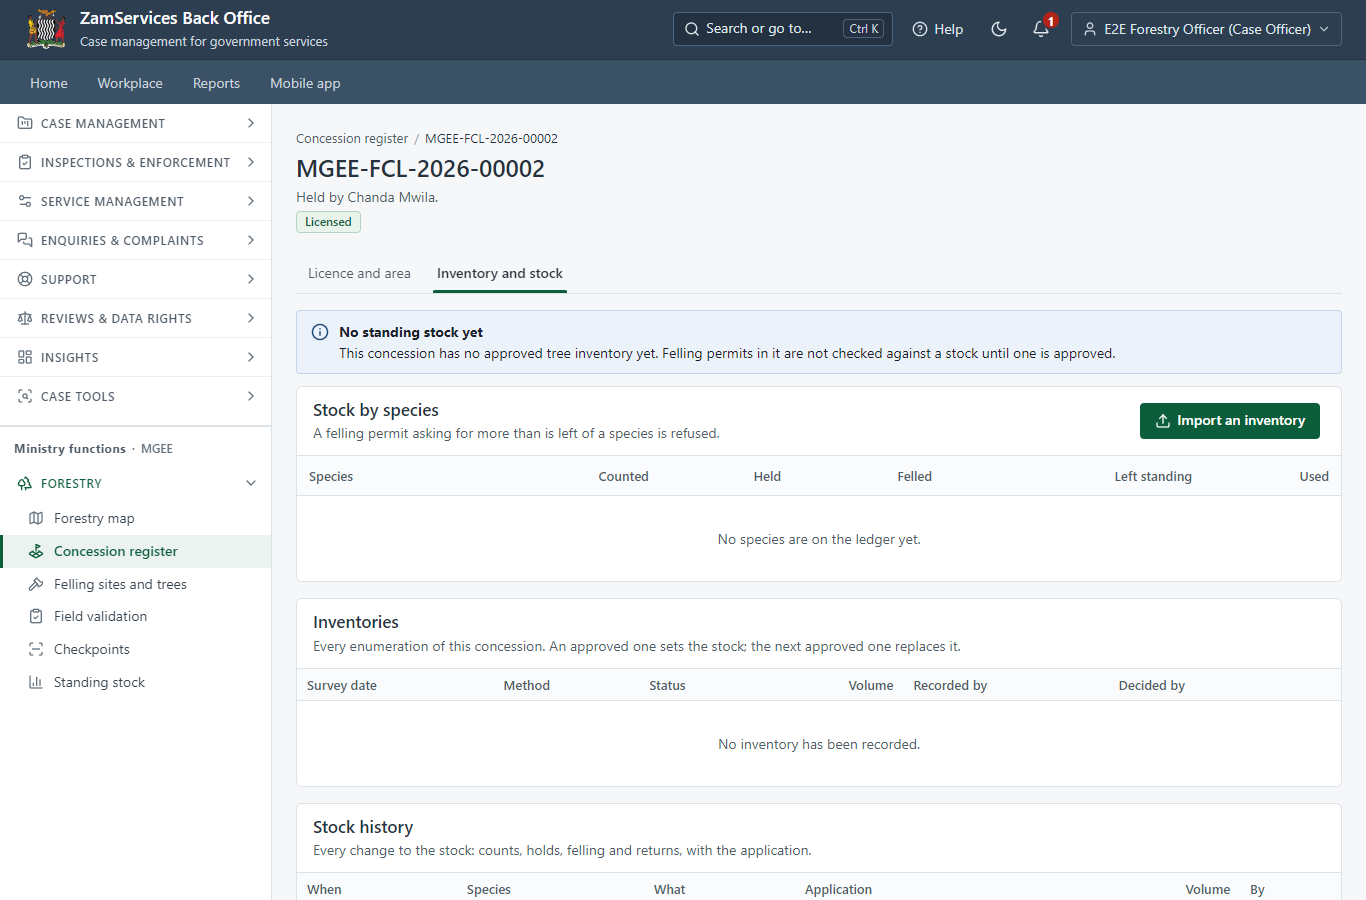Expand the Enquiries & Complaints chevron

(x=251, y=240)
